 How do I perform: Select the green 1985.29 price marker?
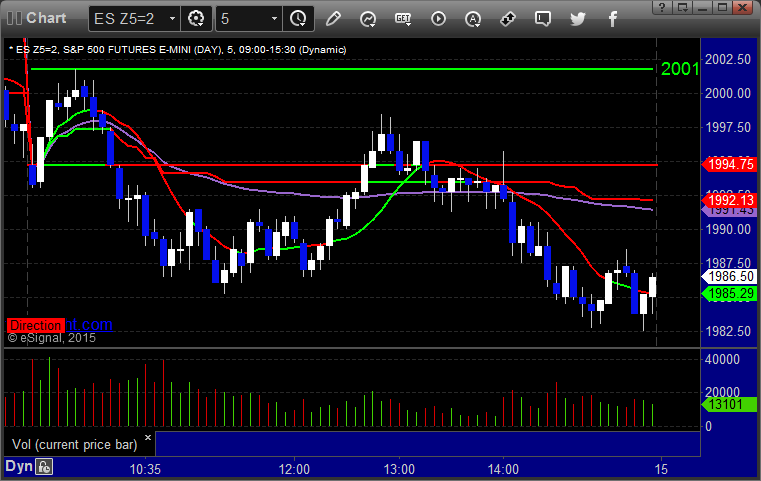coord(729,293)
